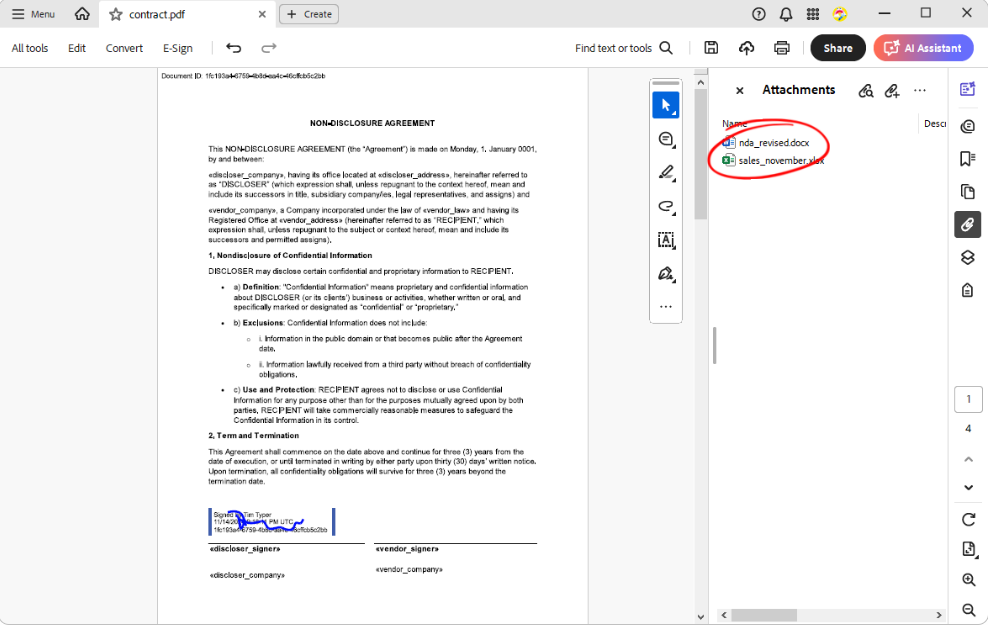Choose the Fill & Sign pen tool
Image resolution: width=988 pixels, height=625 pixels.
point(666,274)
